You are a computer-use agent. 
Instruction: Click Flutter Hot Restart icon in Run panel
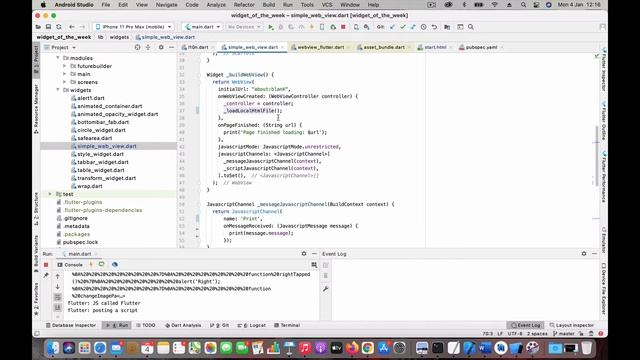coord(102,264)
